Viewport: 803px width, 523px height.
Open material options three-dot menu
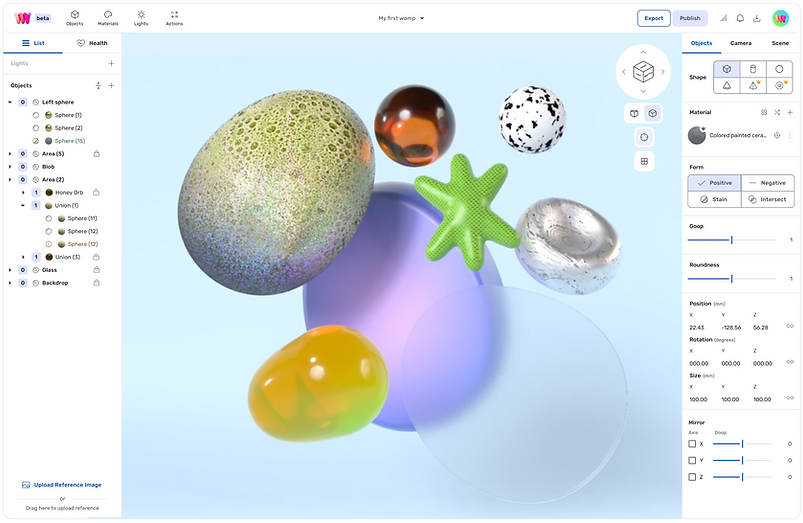[x=790, y=136]
